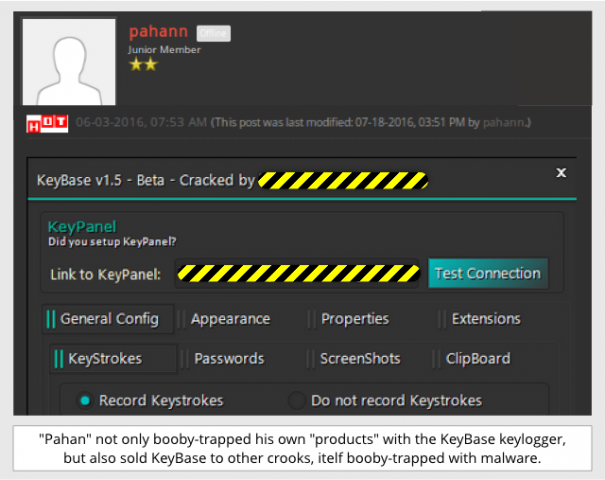
Task: Open the KeyStrokes sub-tab
Action: coord(104,358)
